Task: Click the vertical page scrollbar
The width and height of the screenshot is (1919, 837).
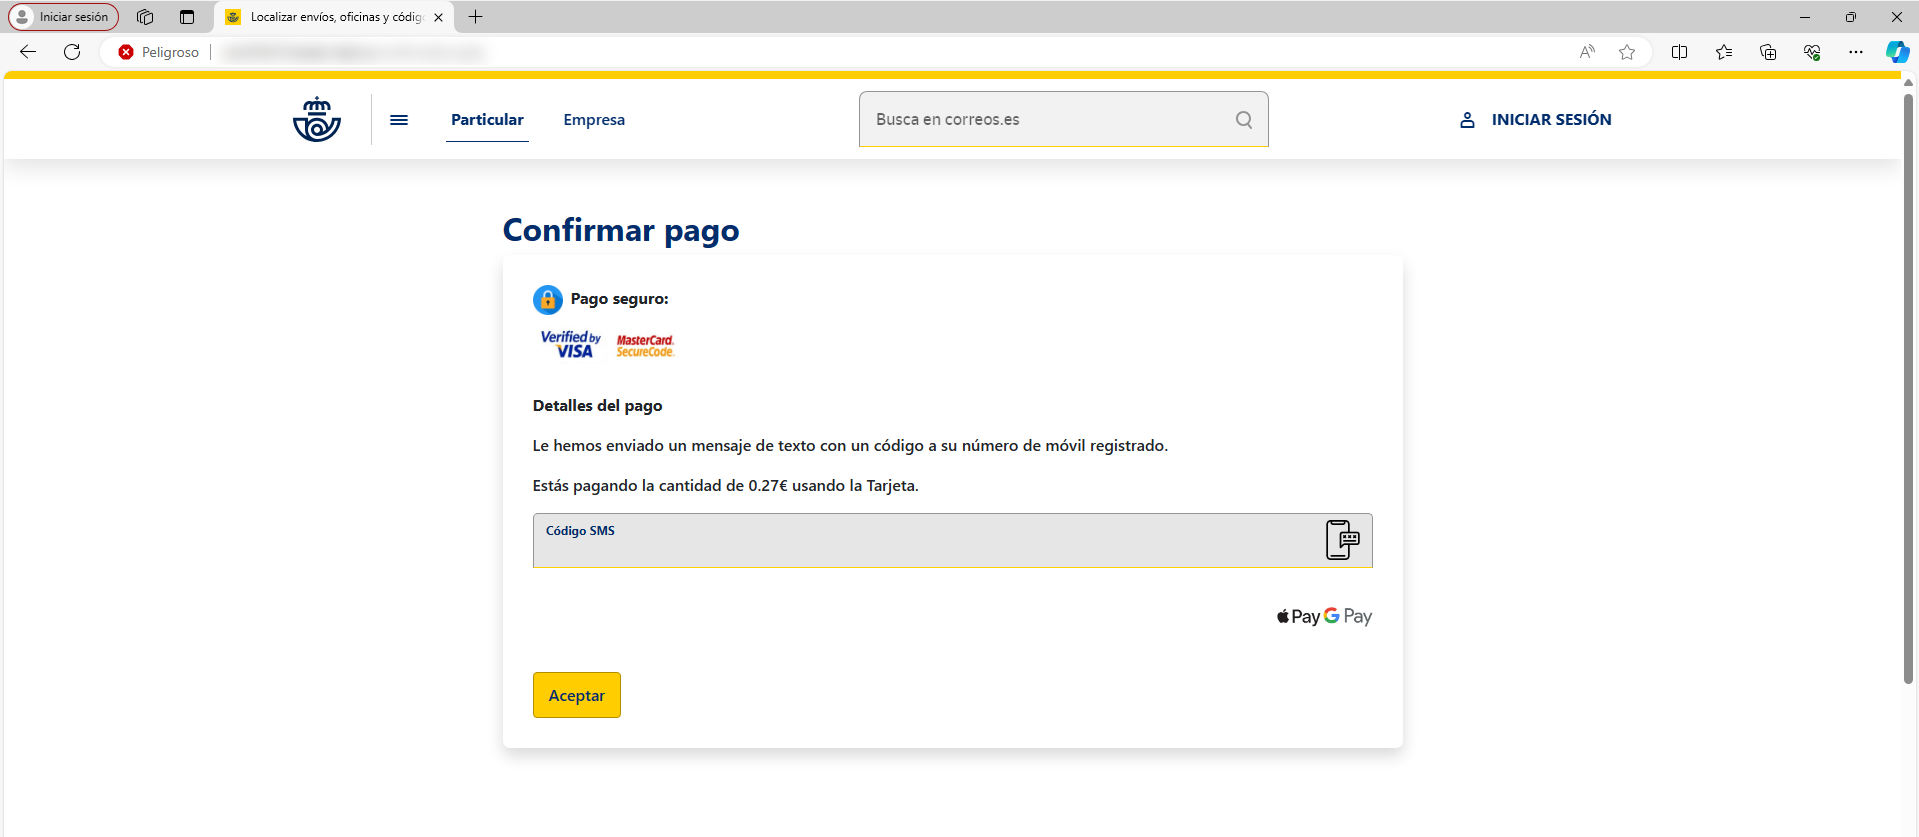Action: 1908,390
